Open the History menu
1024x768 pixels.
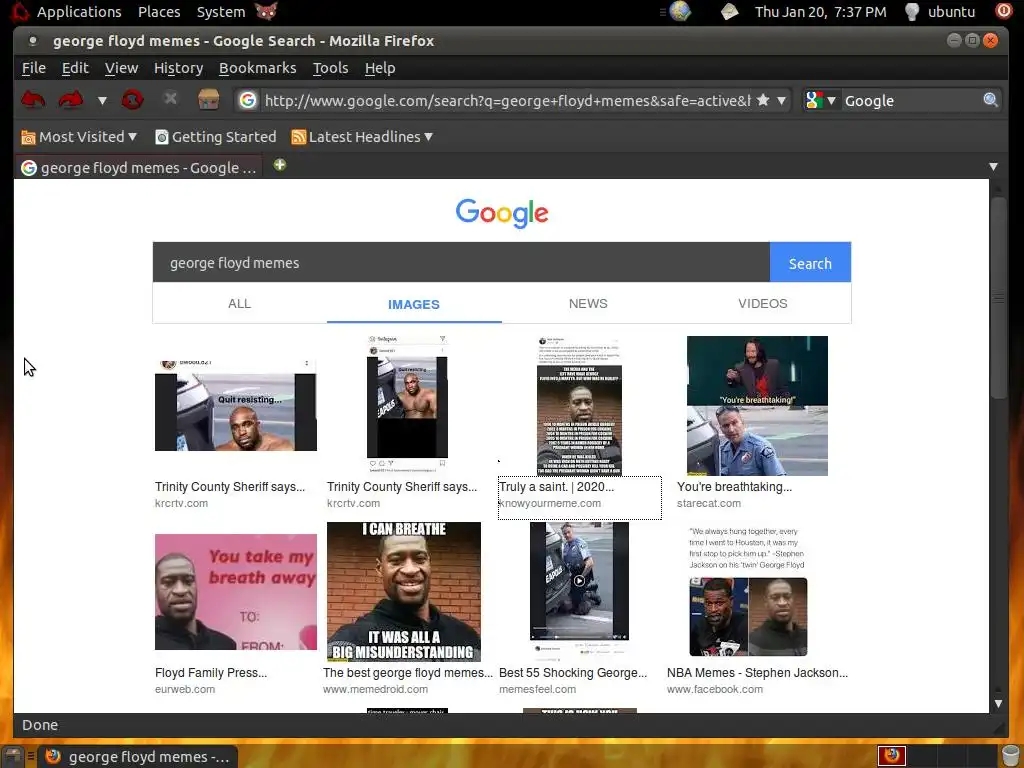click(178, 68)
